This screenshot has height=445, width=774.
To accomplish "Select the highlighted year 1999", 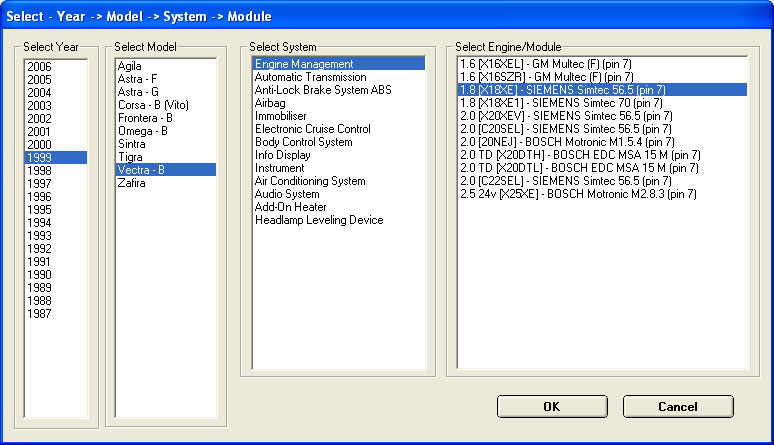I will [x=56, y=158].
